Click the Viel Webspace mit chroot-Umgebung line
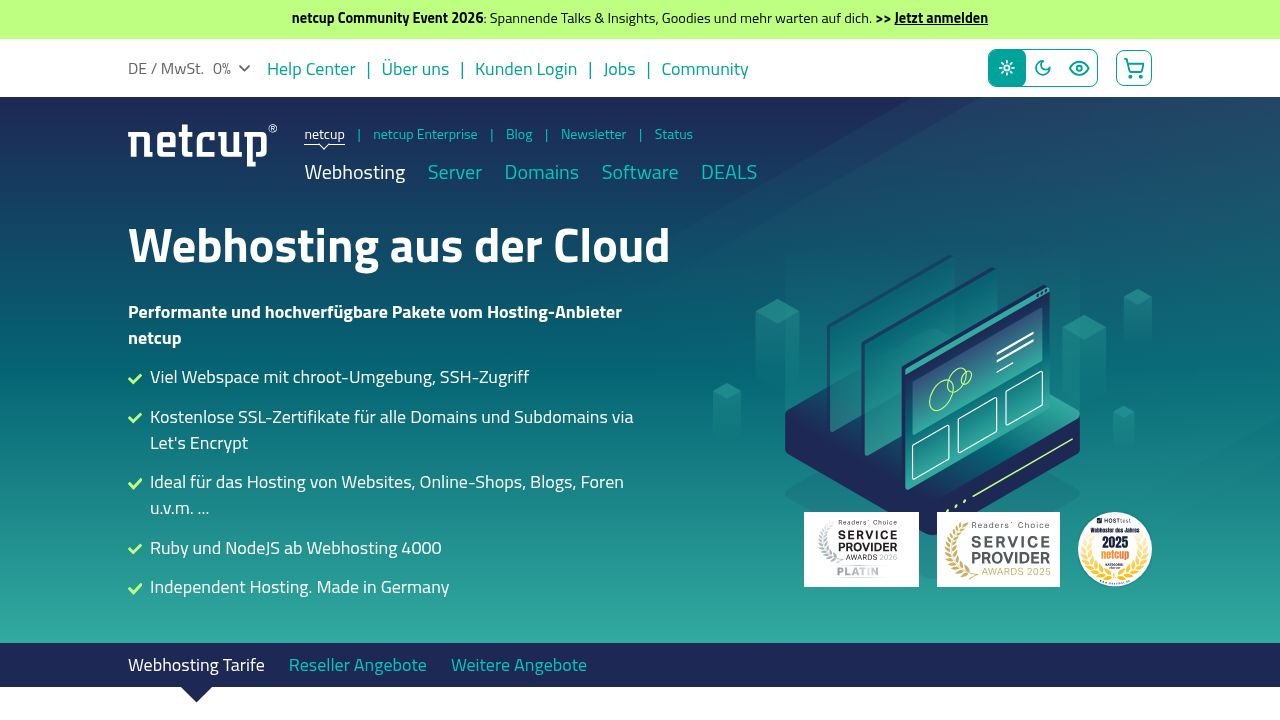This screenshot has width=1280, height=720. (339, 377)
